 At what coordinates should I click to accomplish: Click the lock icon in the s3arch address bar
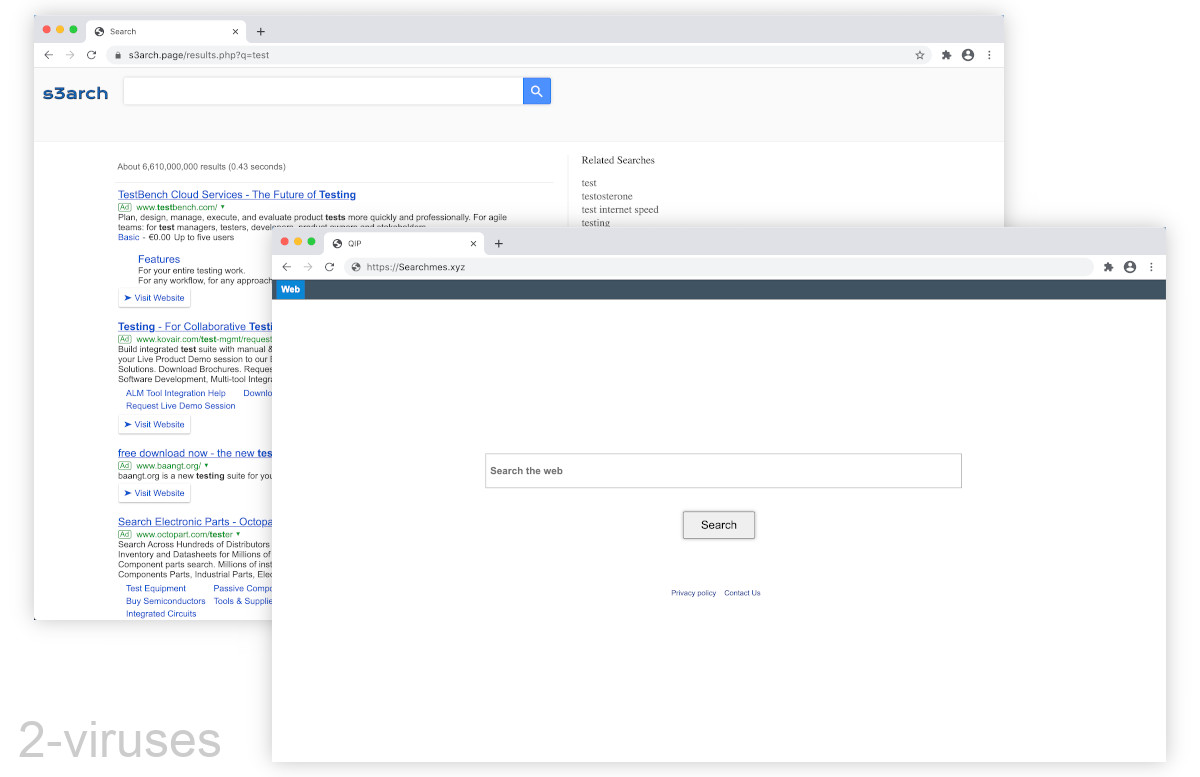click(118, 56)
